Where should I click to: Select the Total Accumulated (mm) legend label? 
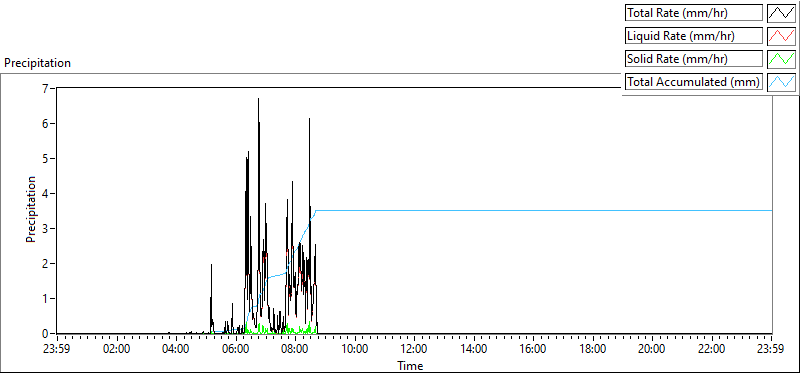click(x=694, y=82)
